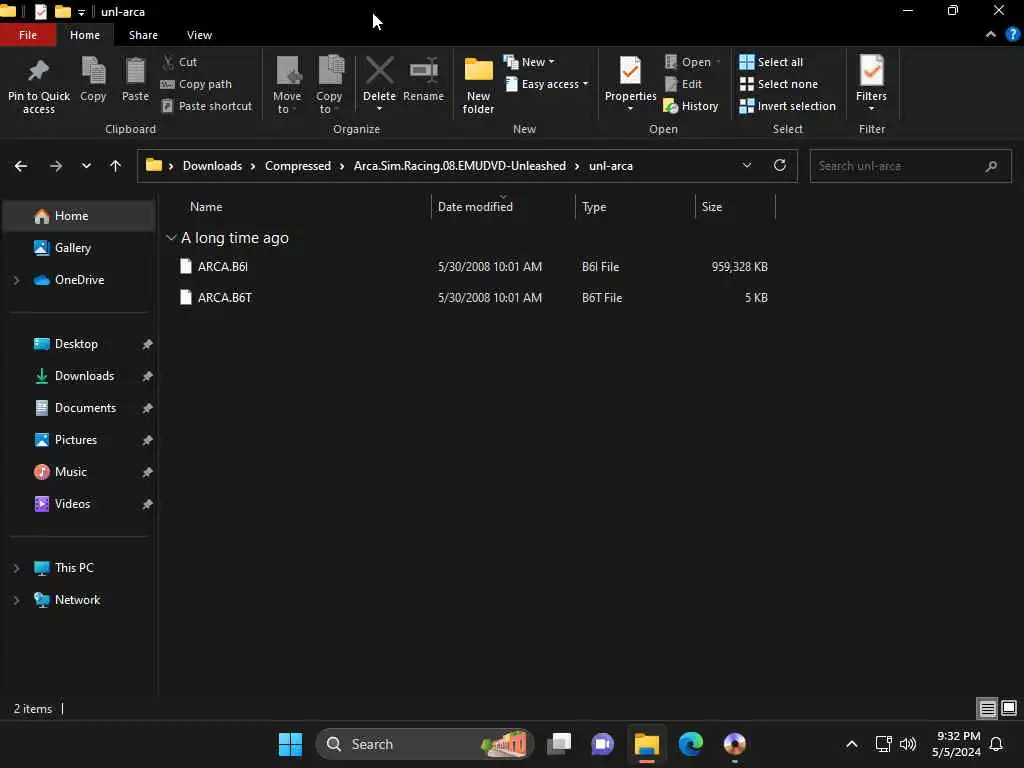Click Arca.Sim.Racing.08.EMUDVD-Unleashed breadcrumb
The image size is (1024, 768).
[x=460, y=166]
